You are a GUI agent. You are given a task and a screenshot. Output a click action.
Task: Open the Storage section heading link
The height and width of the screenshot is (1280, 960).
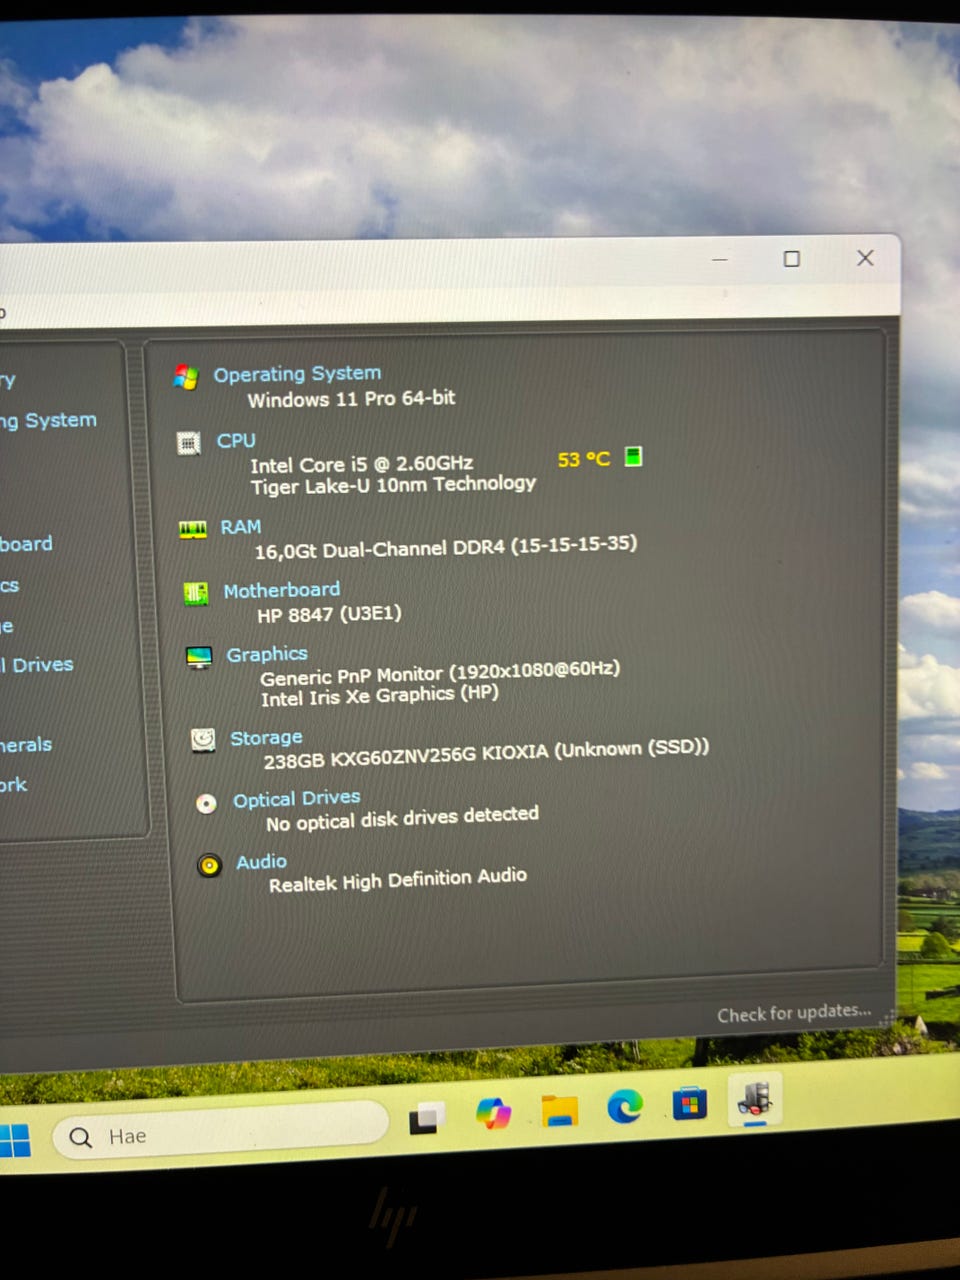[x=266, y=738]
